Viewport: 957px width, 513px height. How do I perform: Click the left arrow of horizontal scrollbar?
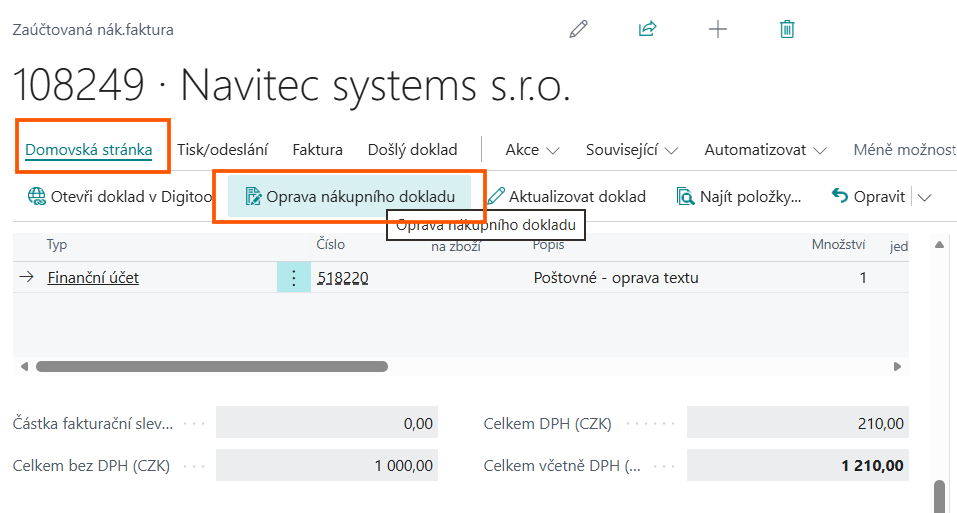24,367
